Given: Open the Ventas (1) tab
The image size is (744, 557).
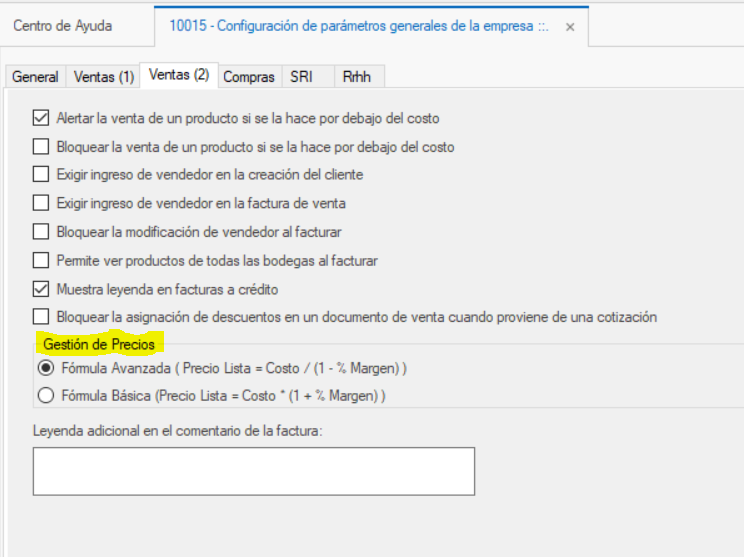Looking at the screenshot, I should 104,76.
